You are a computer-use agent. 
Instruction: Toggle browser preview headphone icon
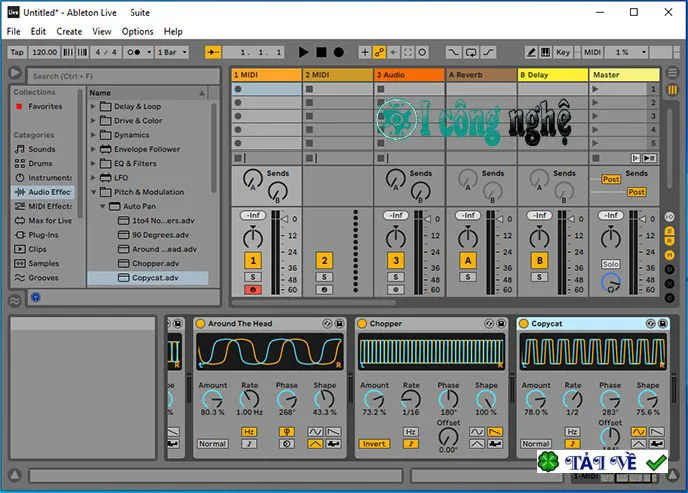click(36, 297)
